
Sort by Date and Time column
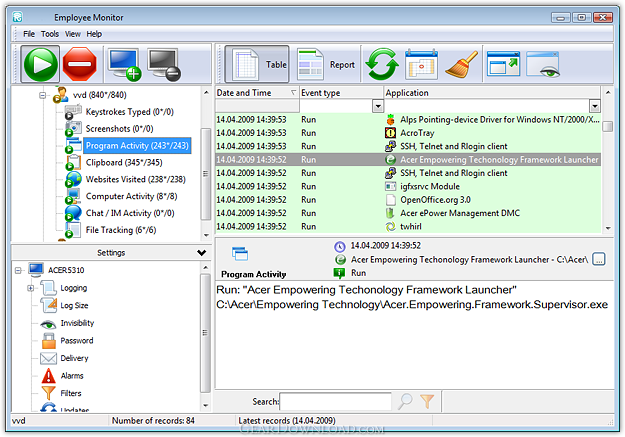click(257, 93)
